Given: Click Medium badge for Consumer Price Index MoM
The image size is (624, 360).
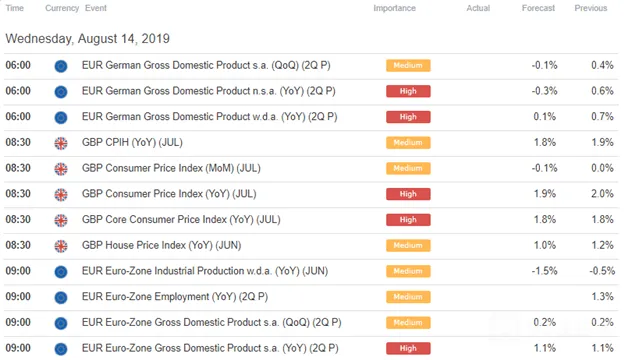Looking at the screenshot, I should (x=408, y=168).
